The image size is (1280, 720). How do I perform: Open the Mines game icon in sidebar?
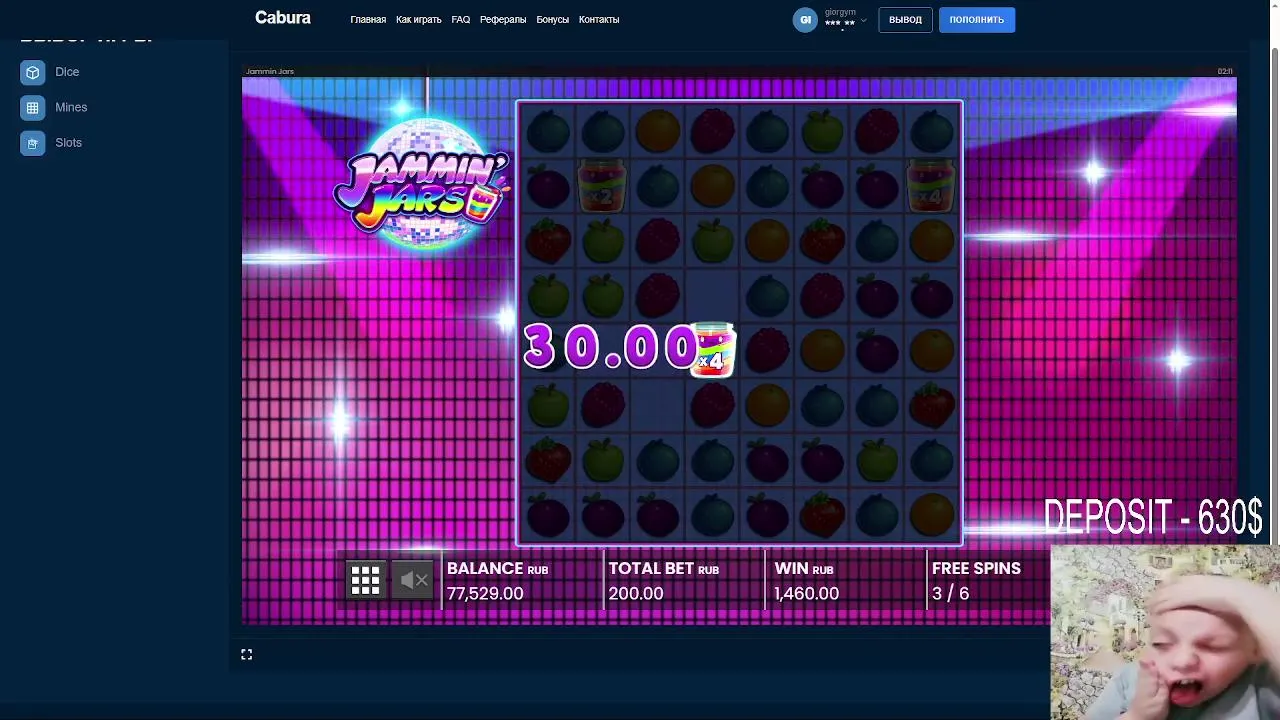33,107
